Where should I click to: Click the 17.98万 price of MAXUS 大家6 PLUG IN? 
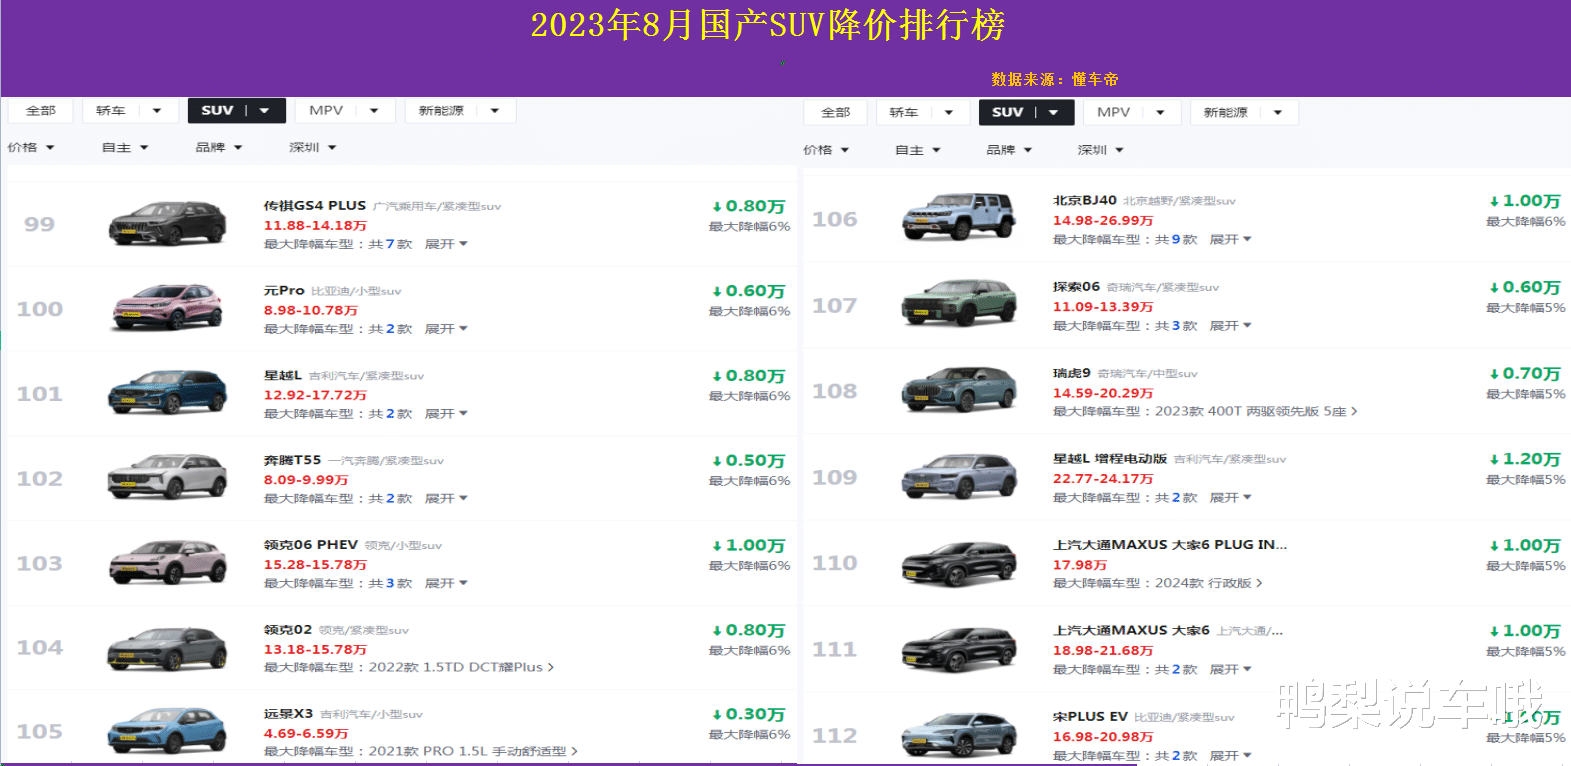1080,565
